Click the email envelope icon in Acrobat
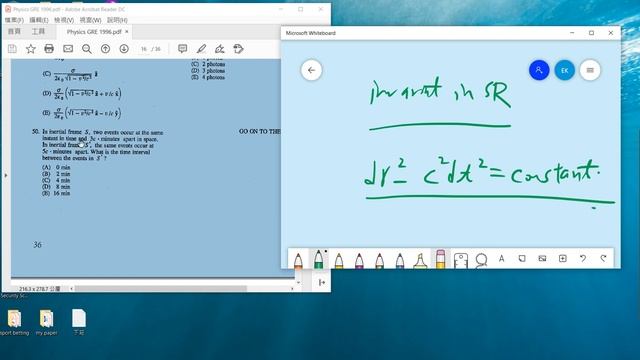This screenshot has height=360, width=640. tap(68, 49)
